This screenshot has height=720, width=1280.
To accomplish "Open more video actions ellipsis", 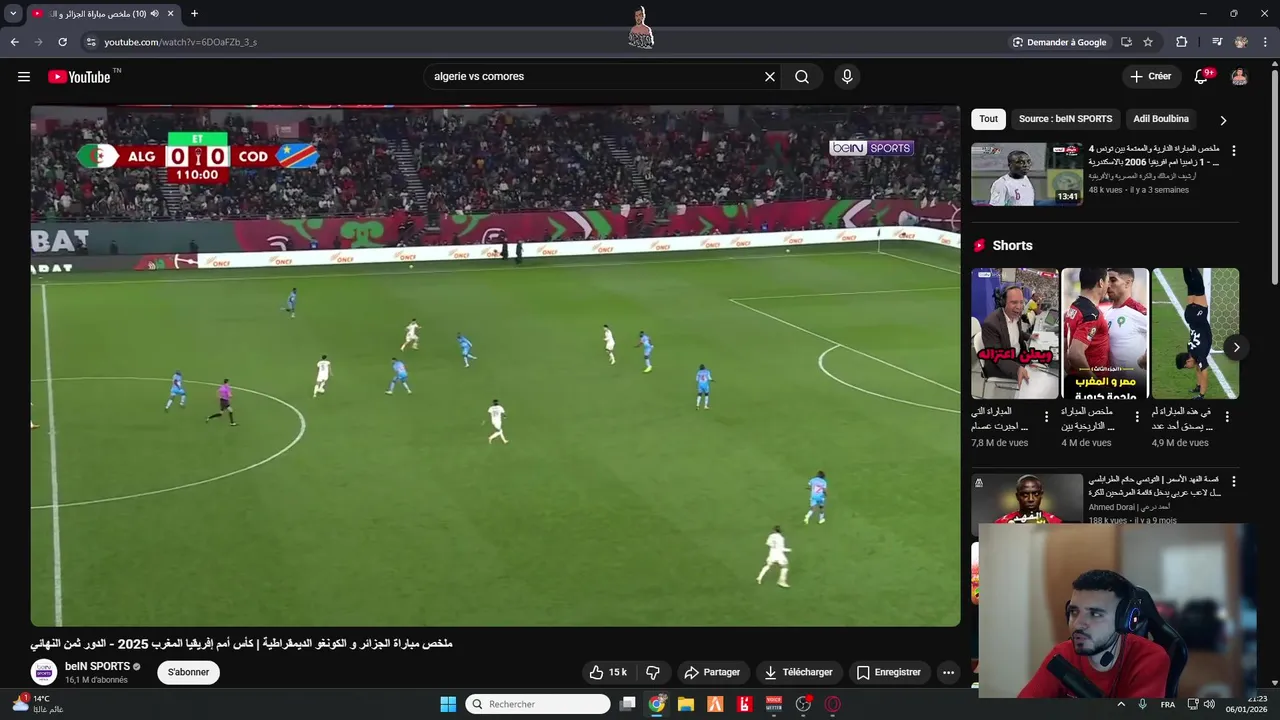I will click(x=948, y=672).
